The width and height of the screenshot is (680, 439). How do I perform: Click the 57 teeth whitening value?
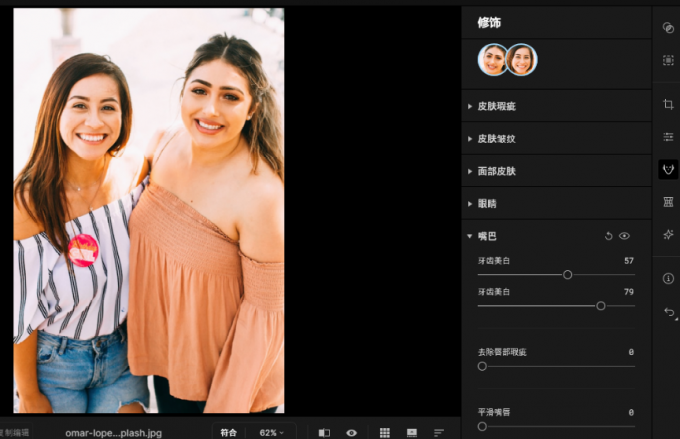click(629, 261)
